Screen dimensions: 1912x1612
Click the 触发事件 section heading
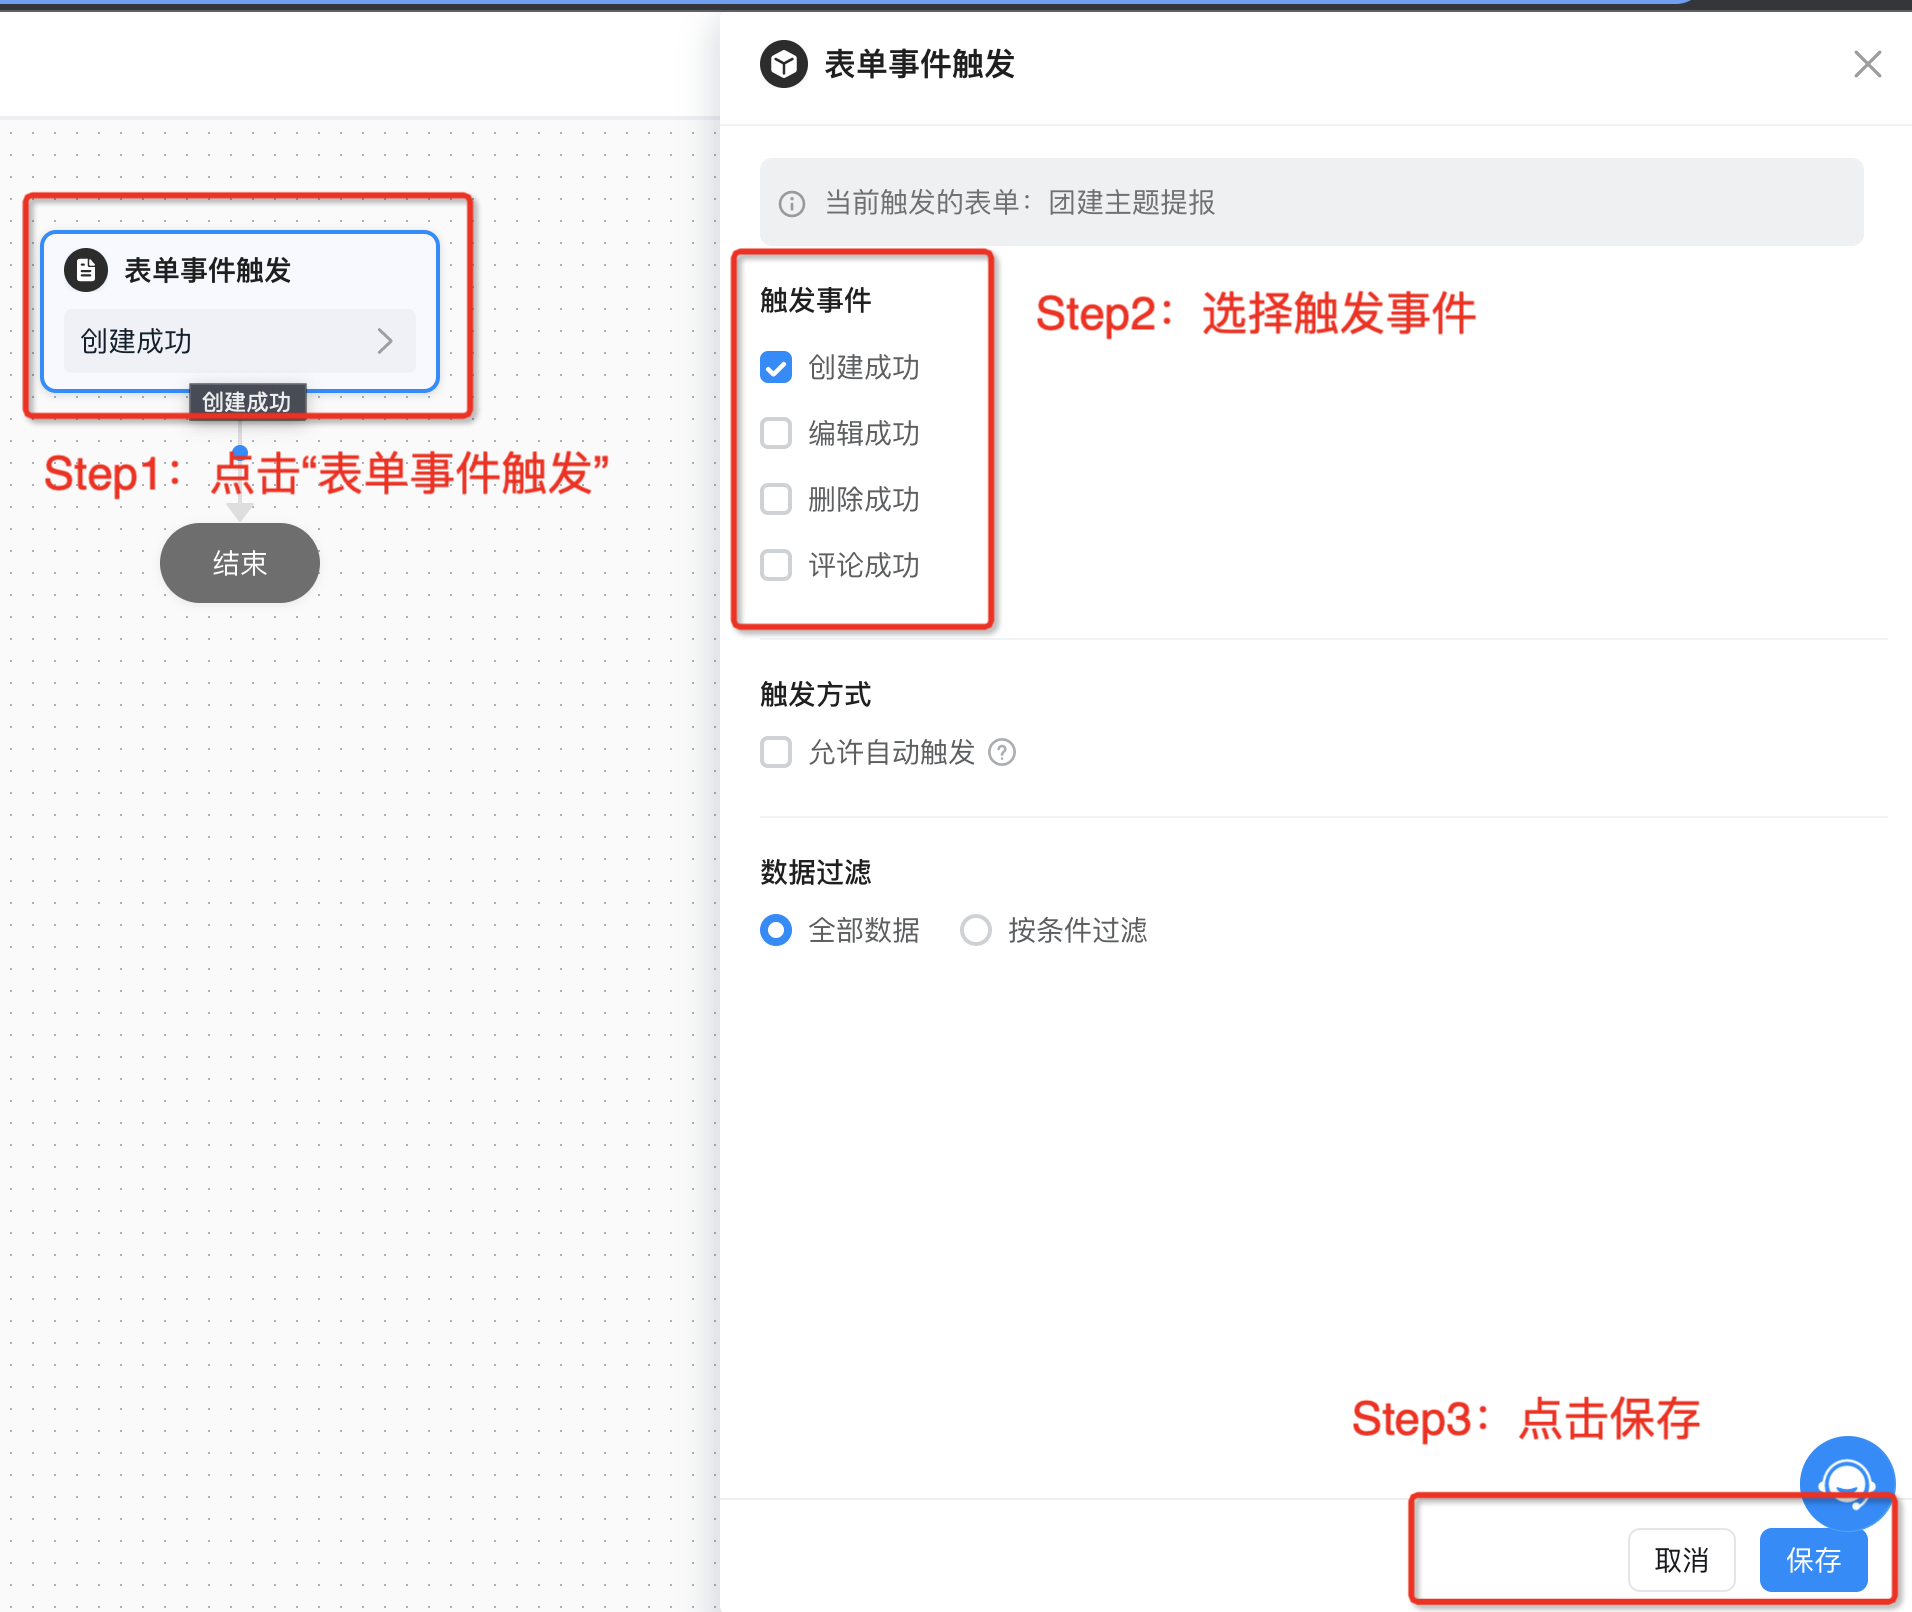[x=815, y=300]
